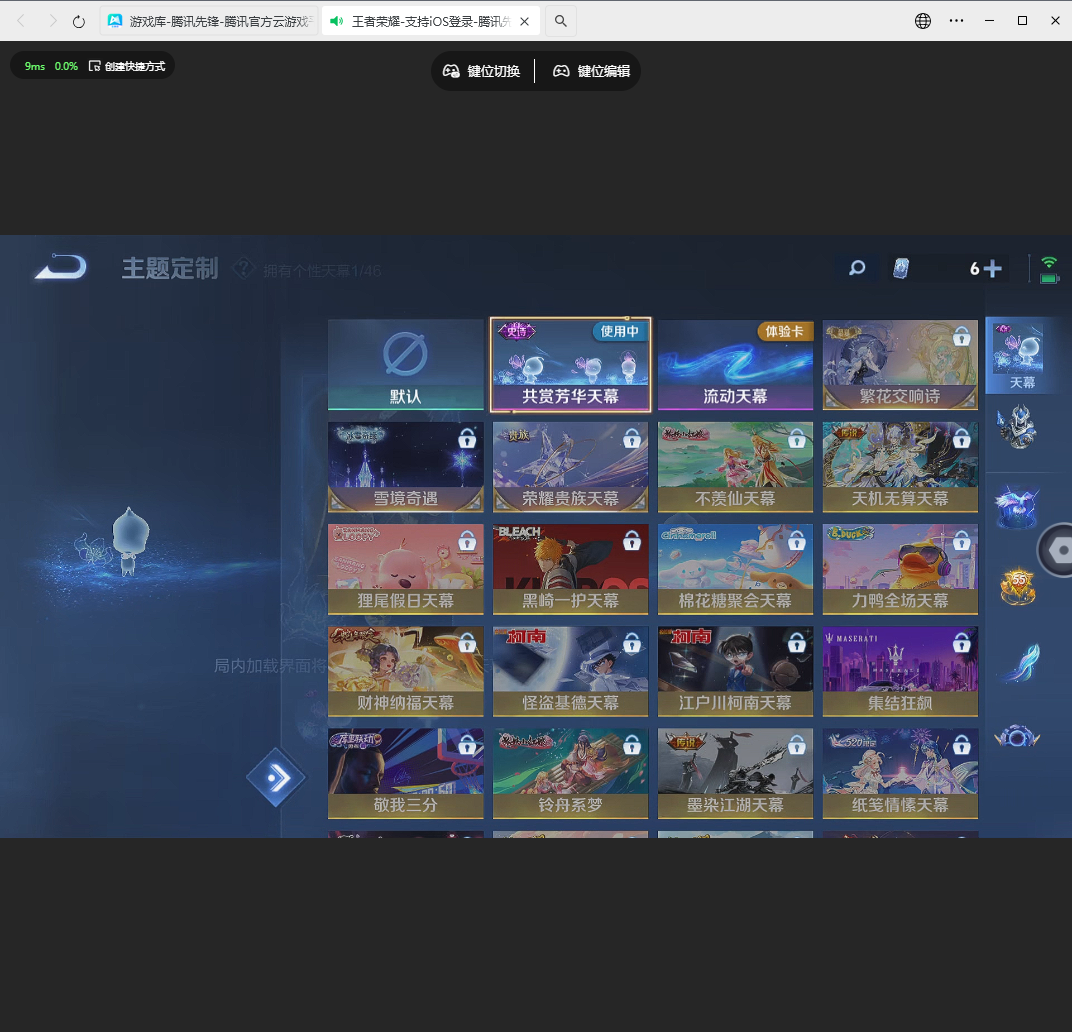The image size is (1072, 1032).
Task: Click 键位切换 button
Action: click(x=482, y=71)
